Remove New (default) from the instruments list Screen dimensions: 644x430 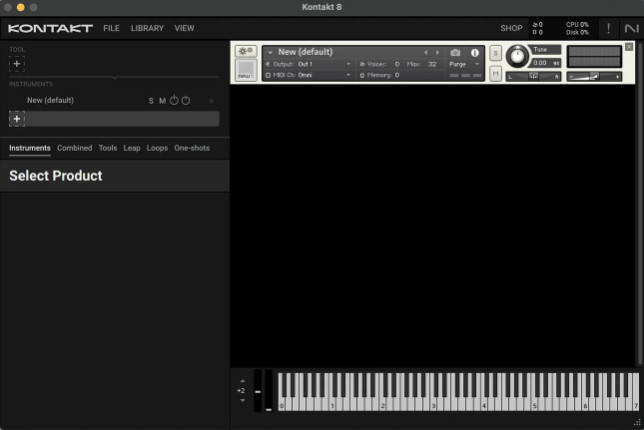pyautogui.click(x=212, y=101)
